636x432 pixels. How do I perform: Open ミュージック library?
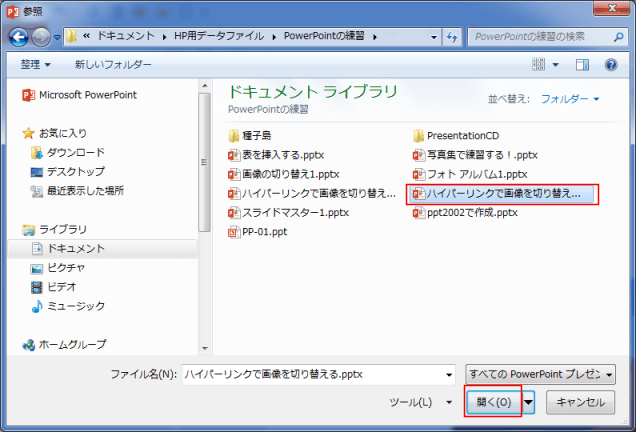68,306
